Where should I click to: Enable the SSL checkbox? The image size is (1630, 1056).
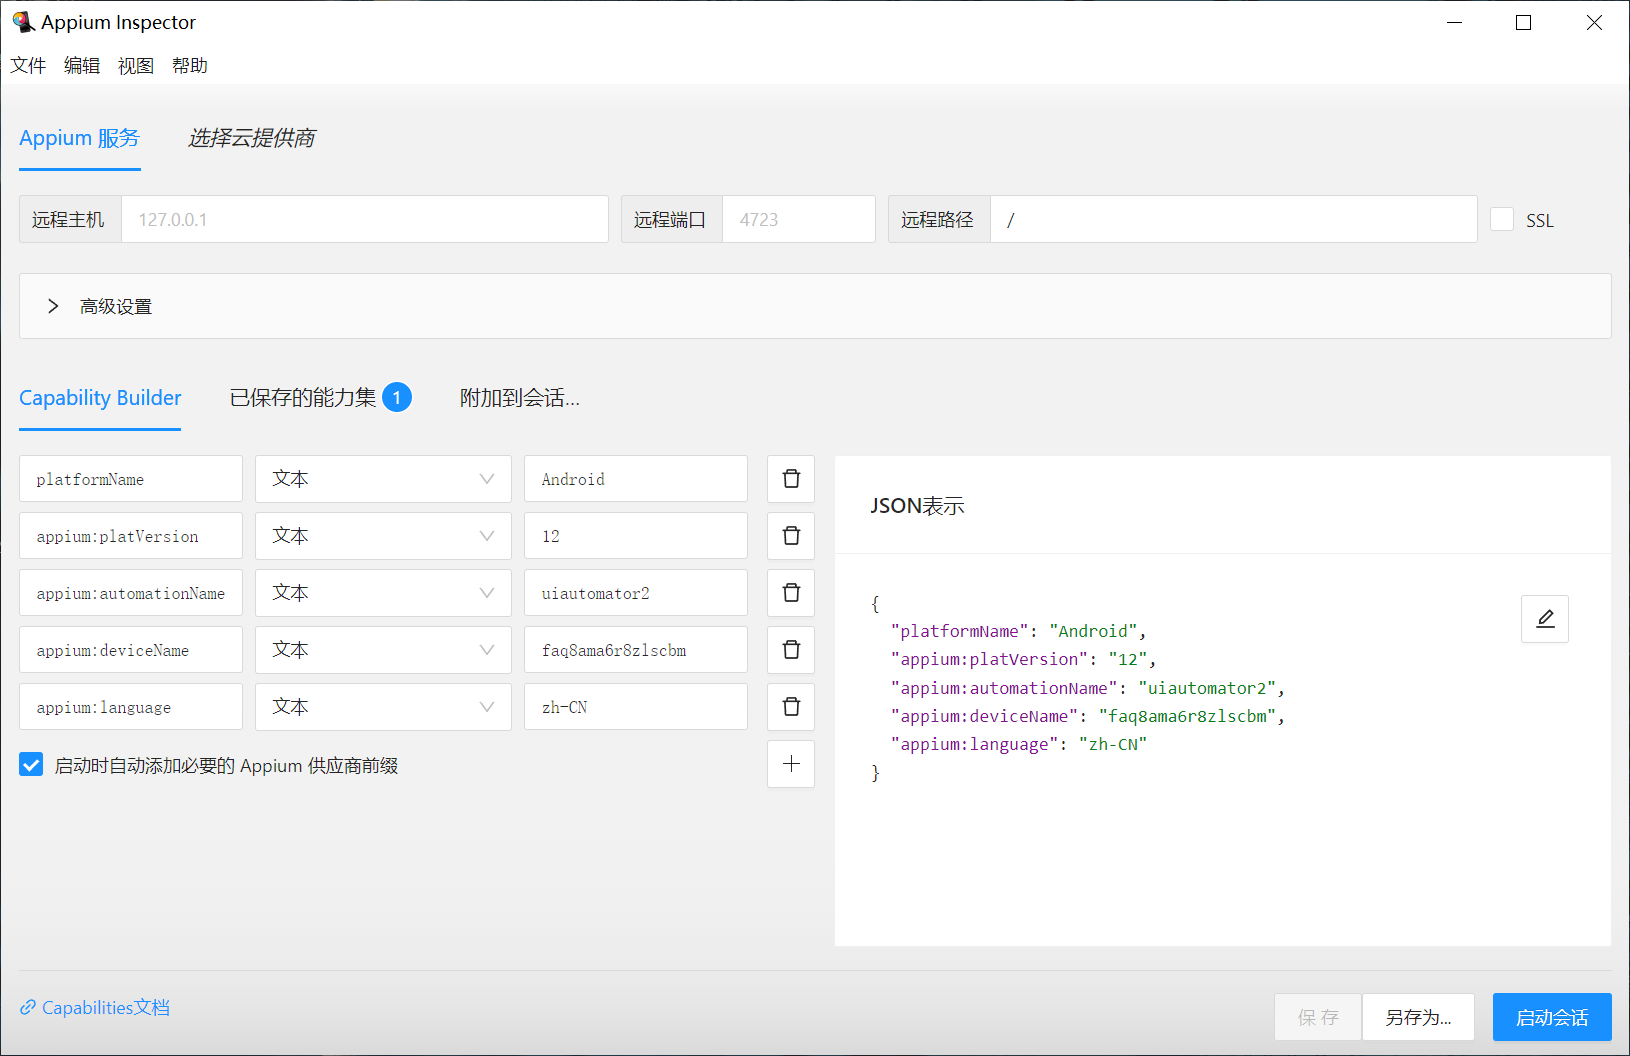1502,220
